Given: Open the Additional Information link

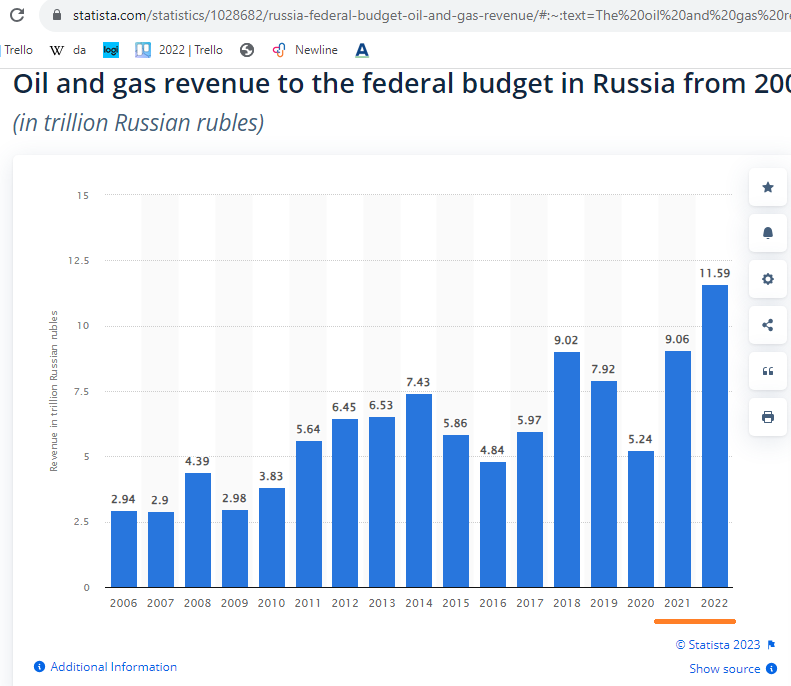Looking at the screenshot, I should pyautogui.click(x=114, y=667).
